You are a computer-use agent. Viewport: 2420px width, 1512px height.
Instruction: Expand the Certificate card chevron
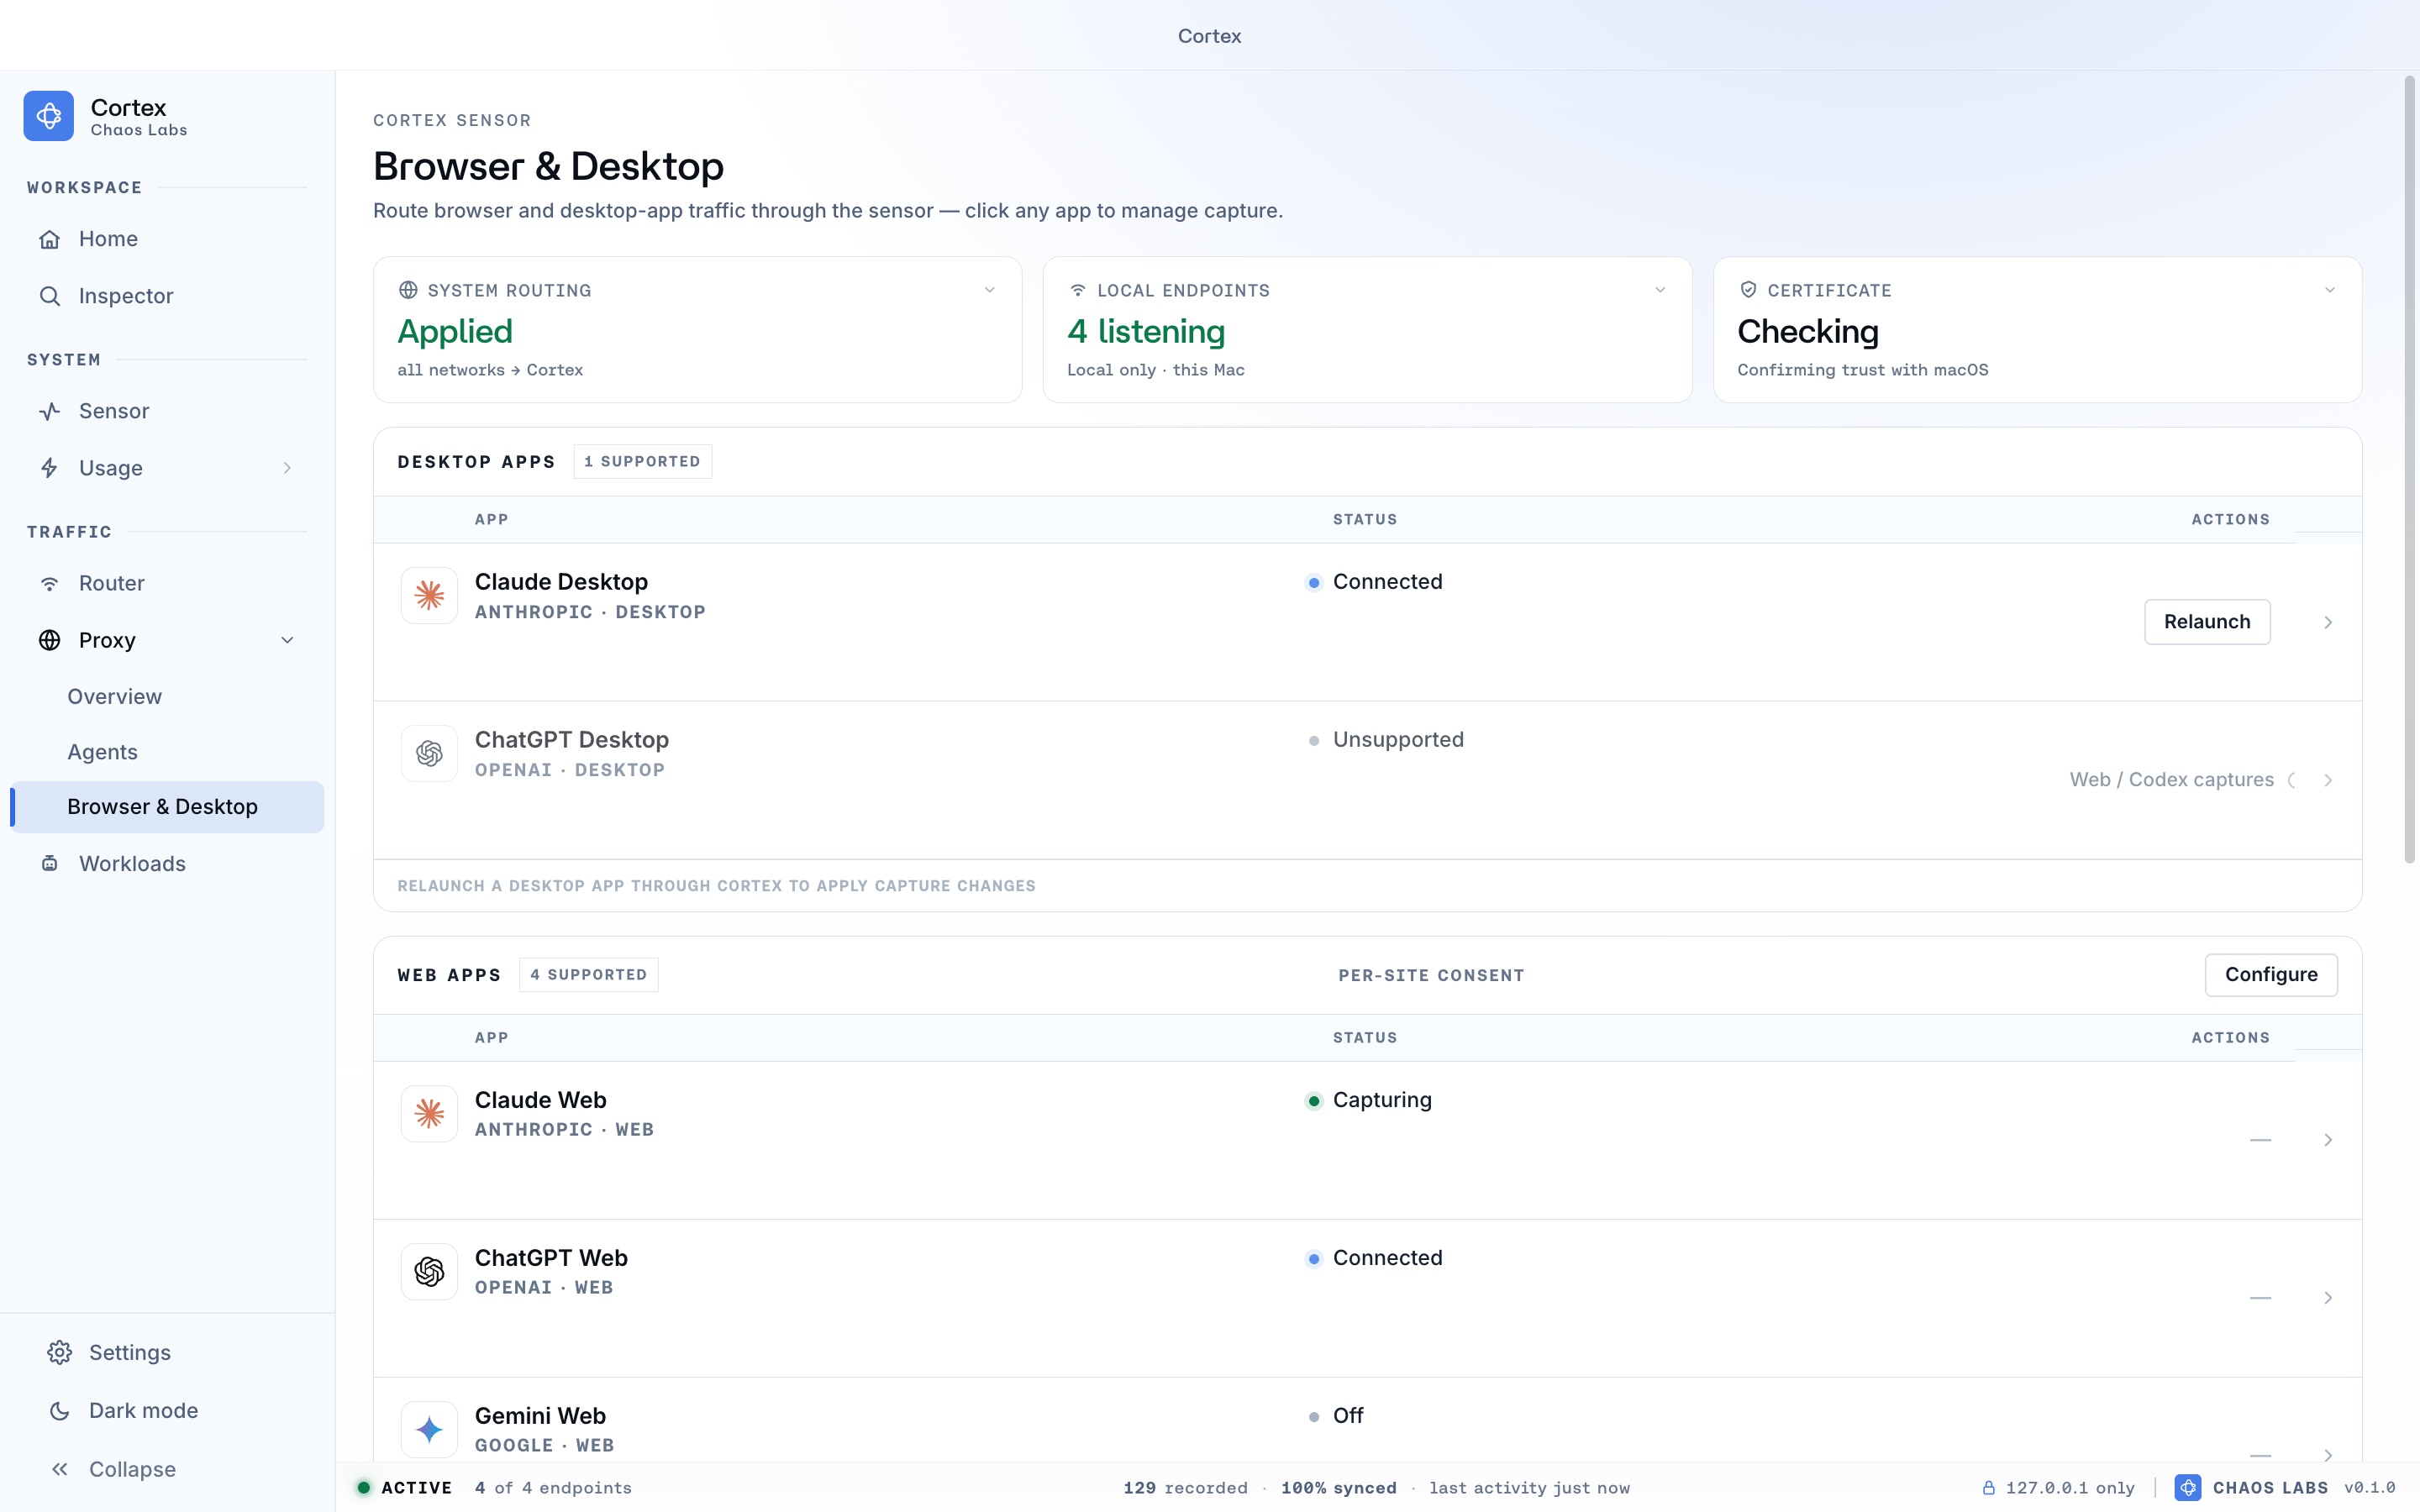pos(2330,290)
